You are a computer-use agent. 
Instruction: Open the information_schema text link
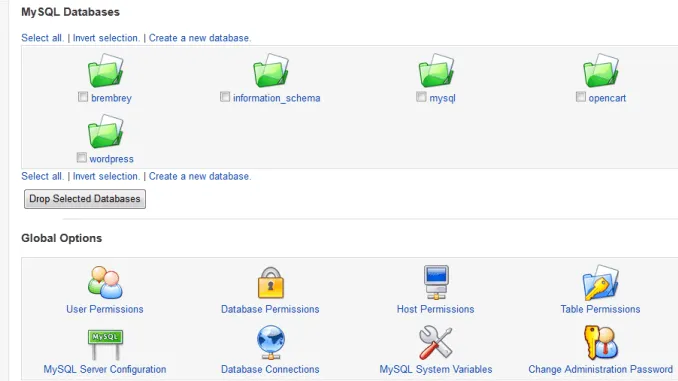pos(277,98)
